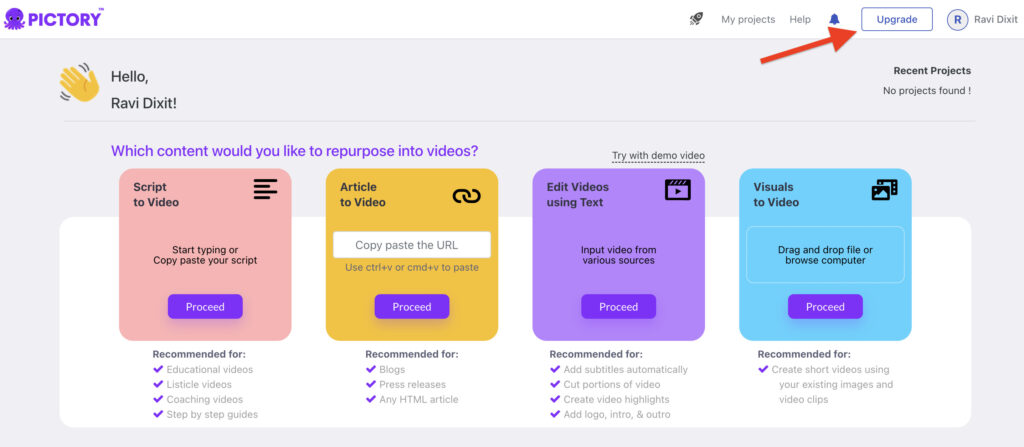Click Create video highlights item
1024x447 pixels.
[616, 399]
